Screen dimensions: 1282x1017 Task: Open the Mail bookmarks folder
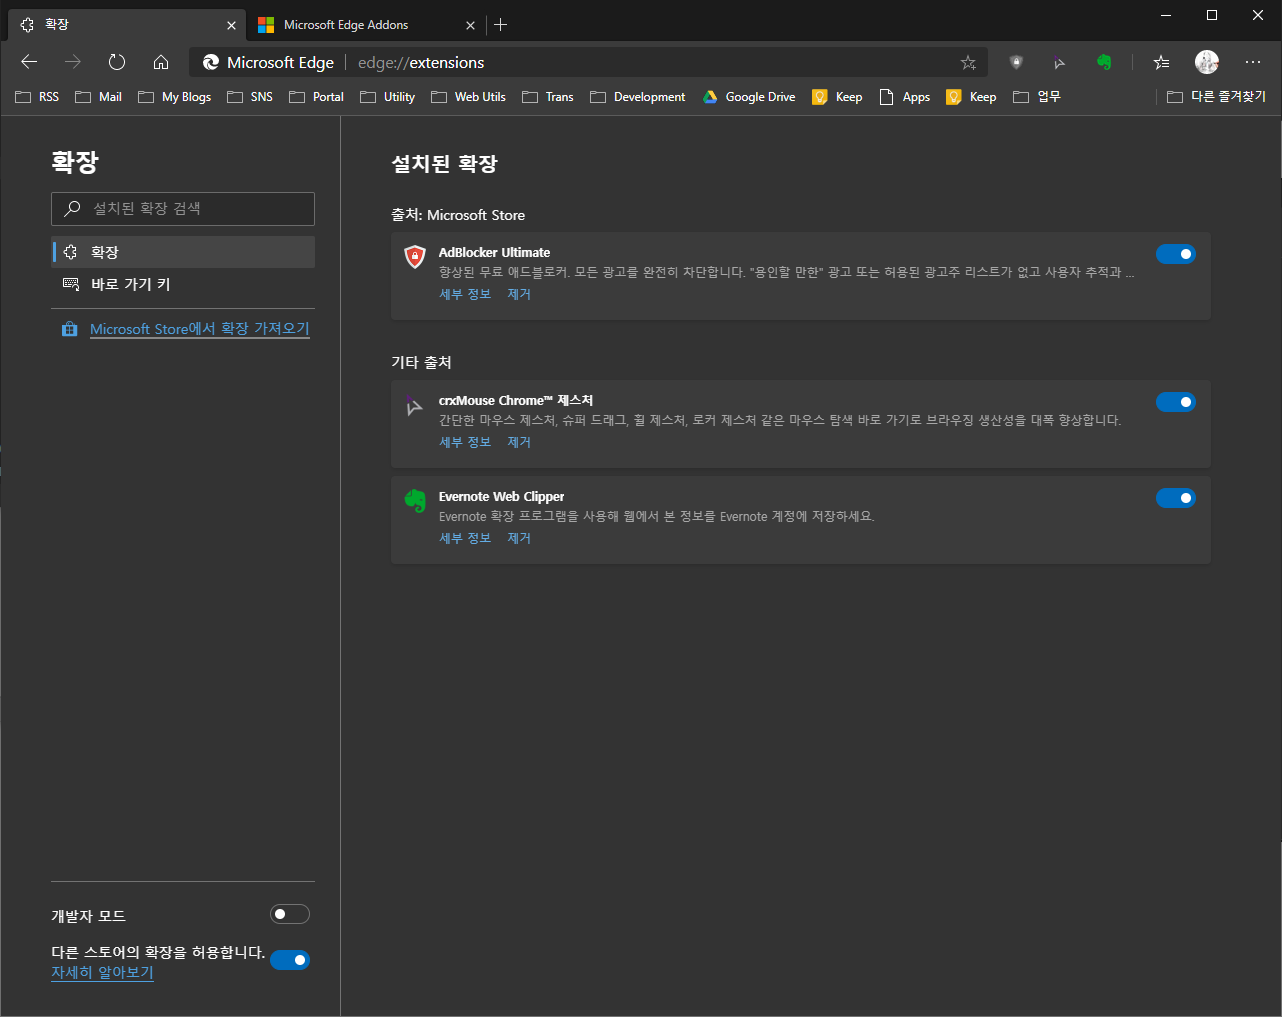pos(98,97)
